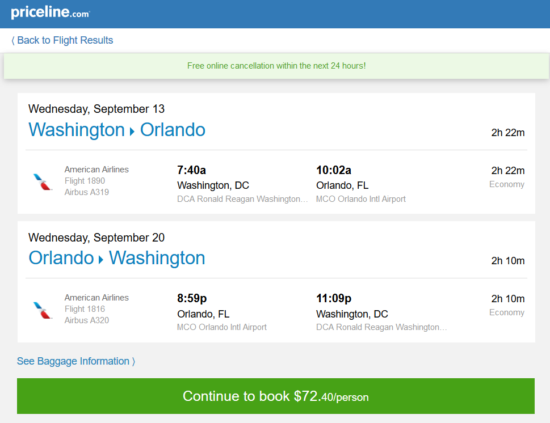Click arrow between Washington and Orlando heading
The image size is (550, 423).
tap(132, 132)
